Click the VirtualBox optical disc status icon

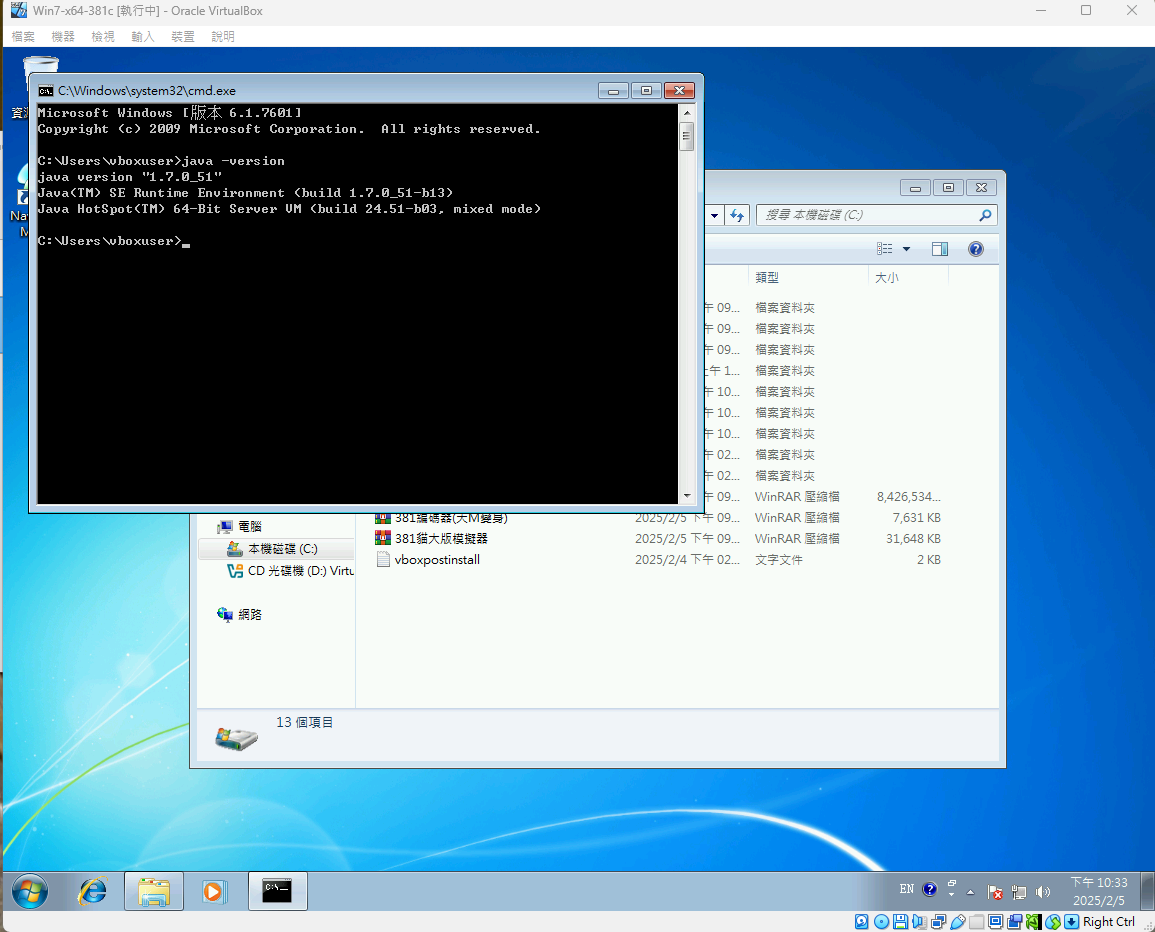(881, 922)
